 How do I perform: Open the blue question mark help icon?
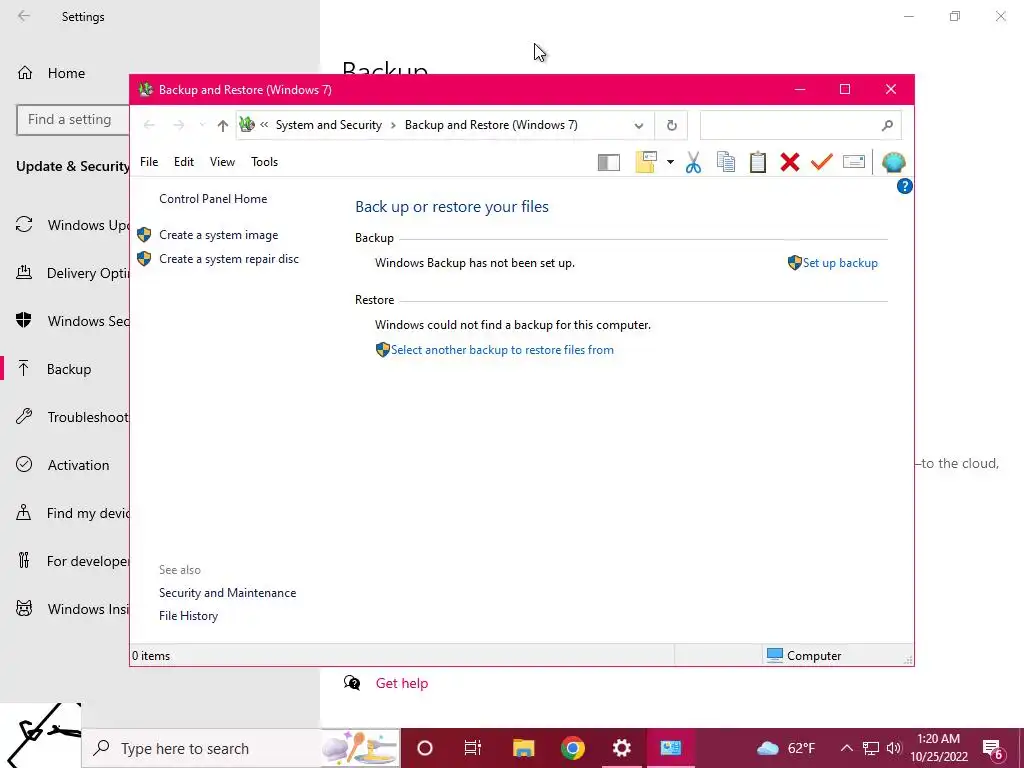(x=904, y=187)
